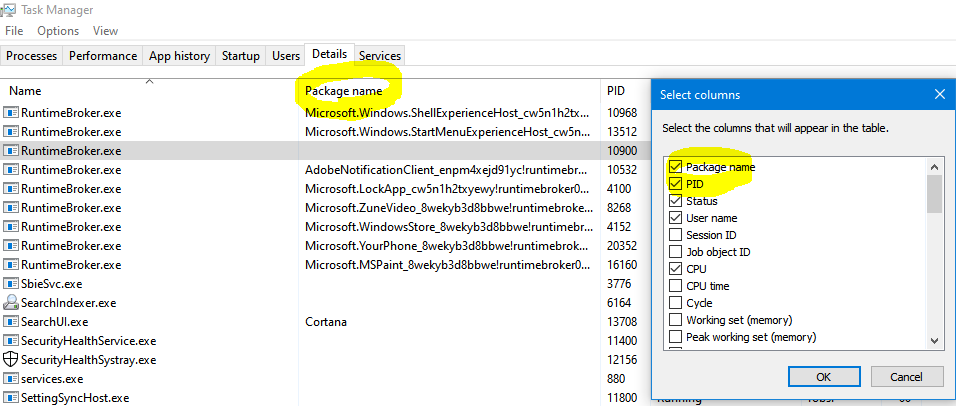This screenshot has height=406, width=956.
Task: Click the SearchUI.exe process icon
Action: (11, 322)
